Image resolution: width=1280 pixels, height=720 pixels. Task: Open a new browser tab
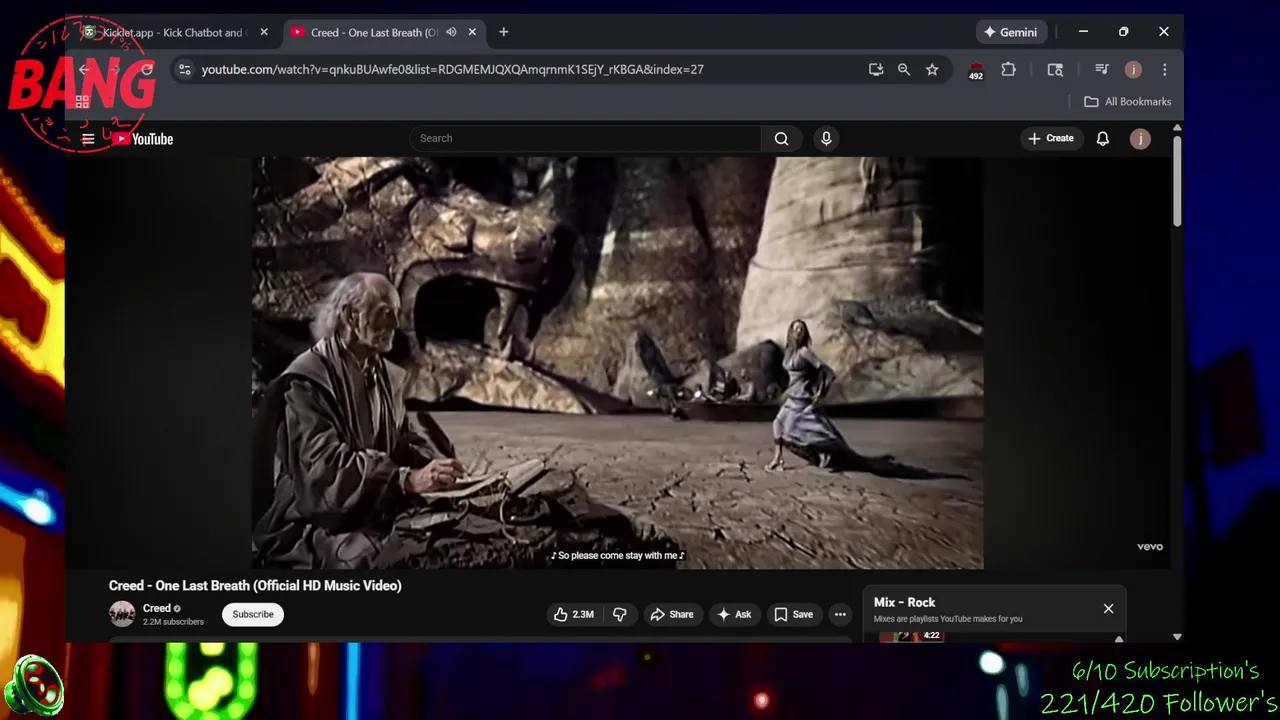(x=503, y=32)
